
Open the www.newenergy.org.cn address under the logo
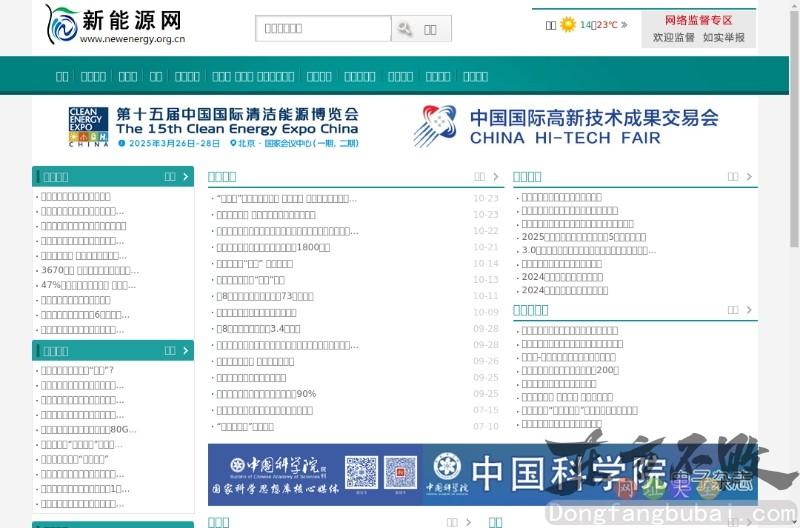(x=133, y=39)
